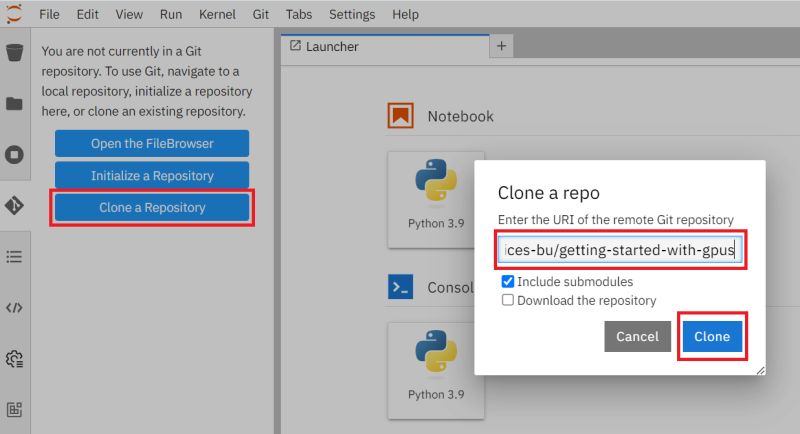Click the Console section terminal icon

coord(401,287)
